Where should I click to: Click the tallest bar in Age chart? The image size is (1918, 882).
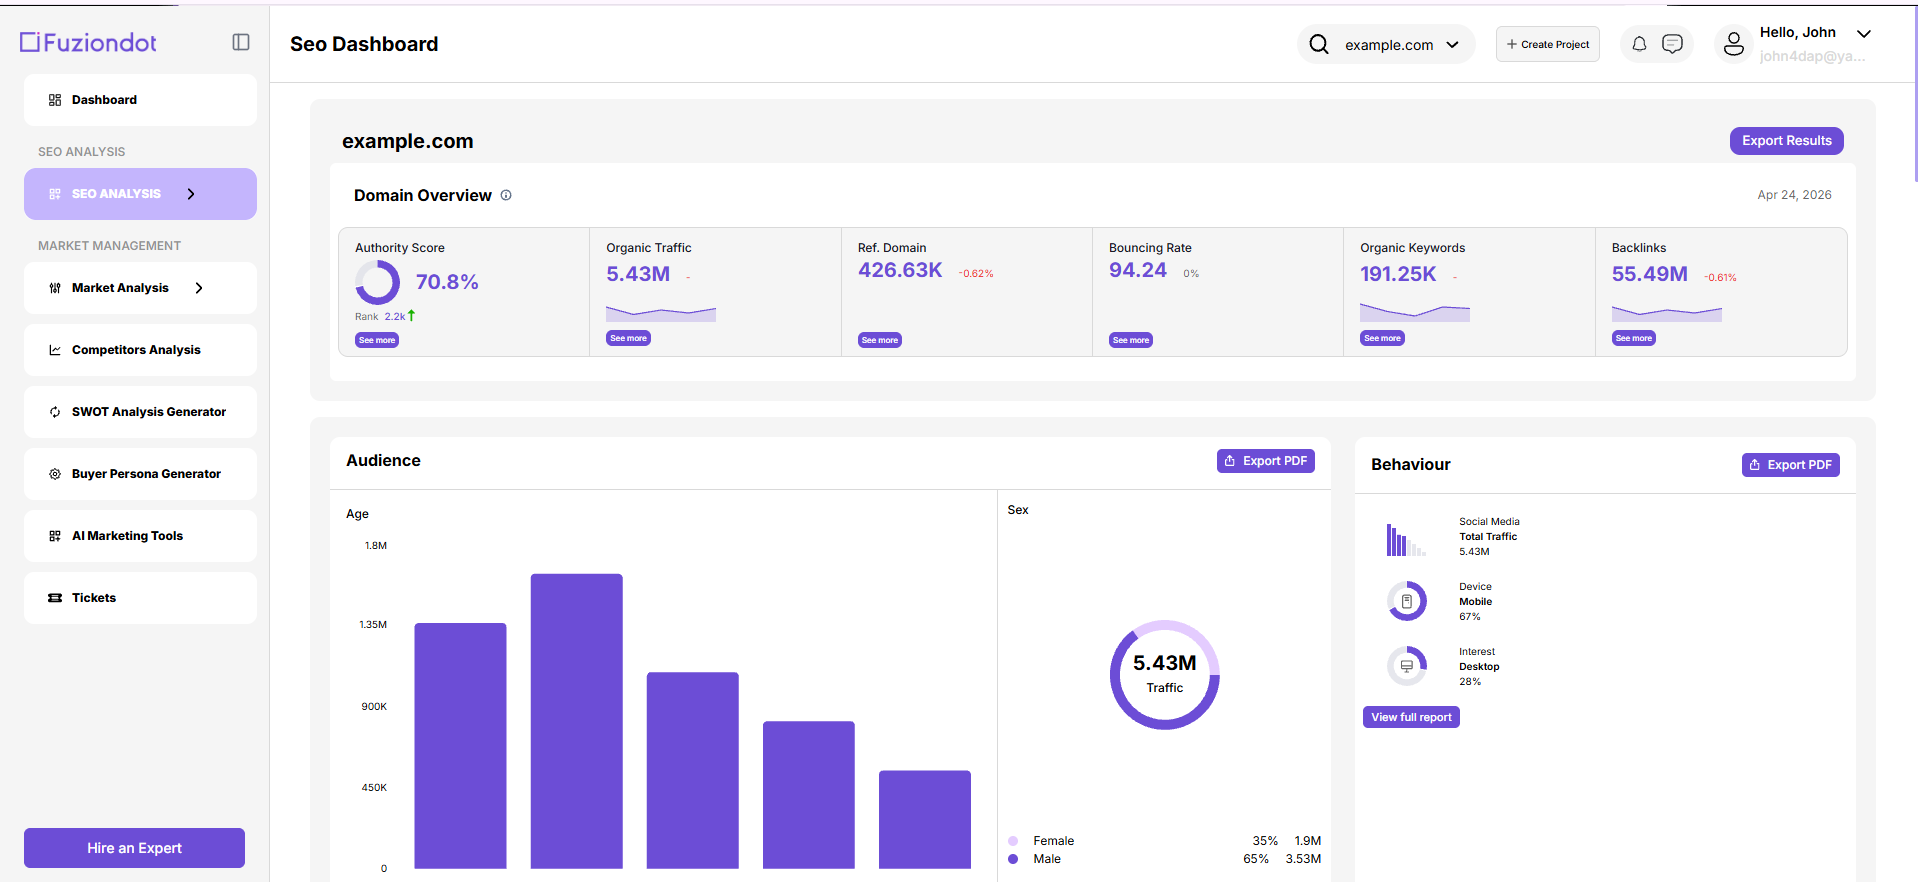coord(577,721)
